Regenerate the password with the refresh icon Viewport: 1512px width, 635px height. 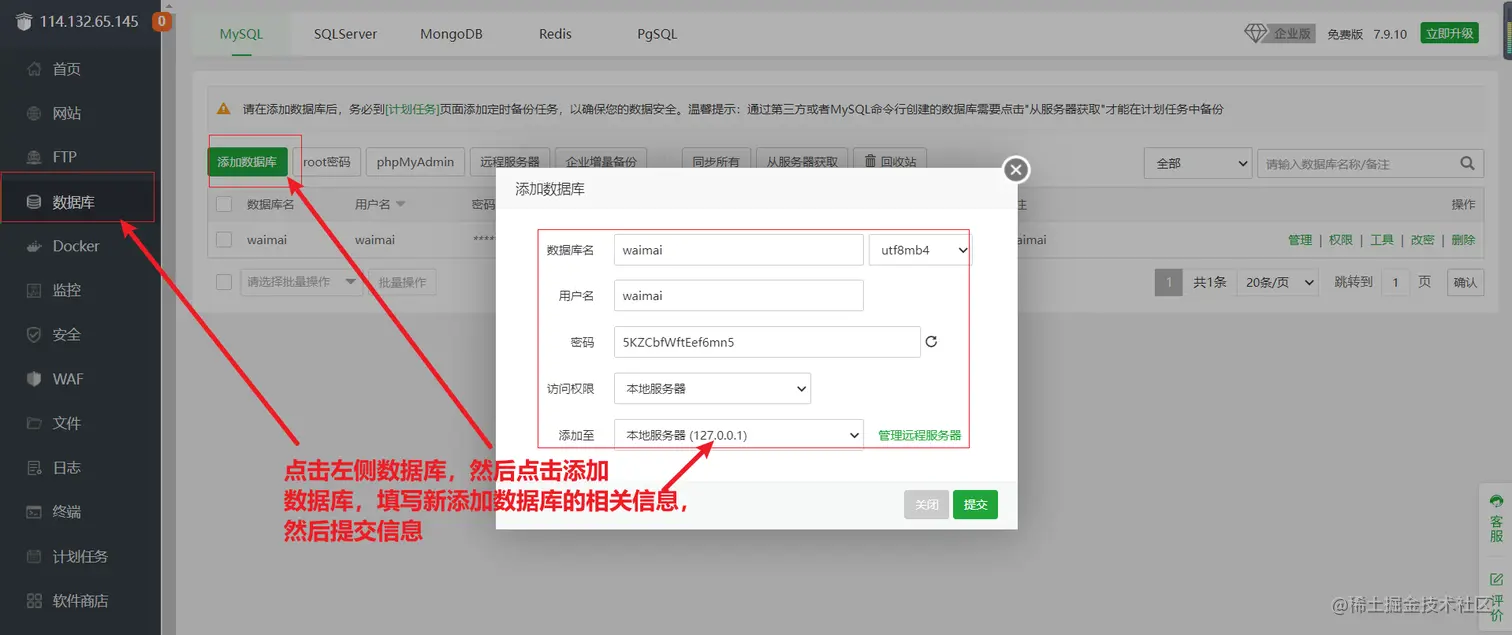coord(931,342)
